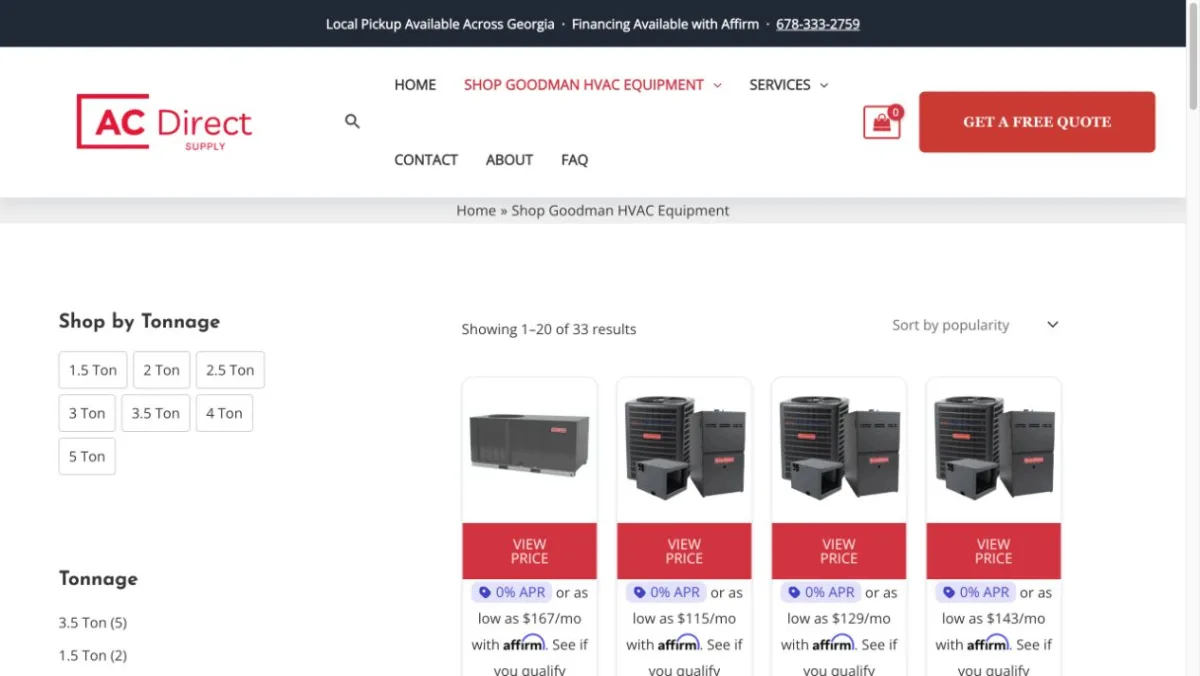View price of $115/mo product

684,551
